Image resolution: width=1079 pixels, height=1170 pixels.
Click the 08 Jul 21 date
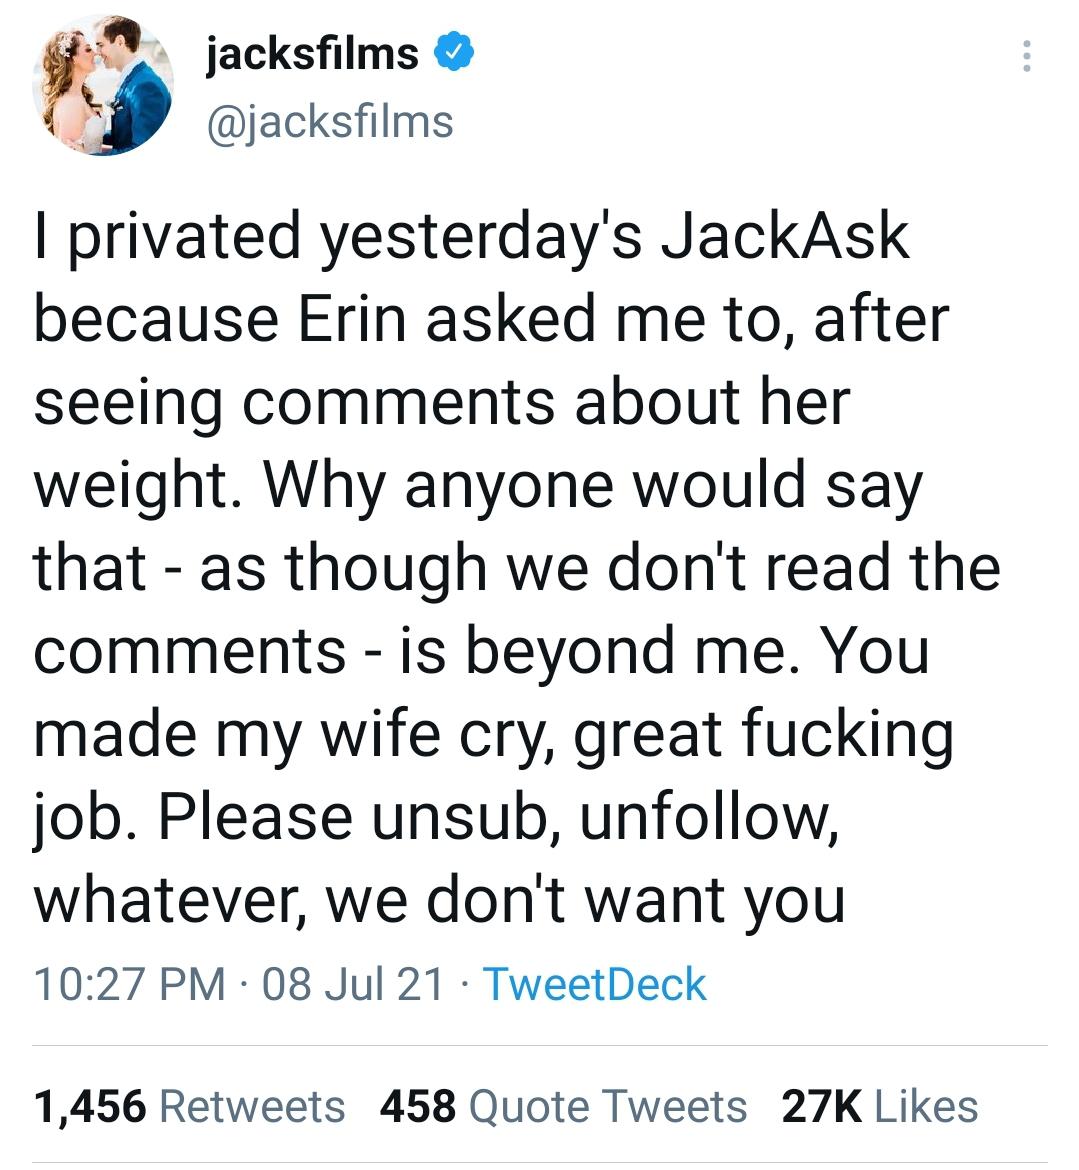(353, 985)
